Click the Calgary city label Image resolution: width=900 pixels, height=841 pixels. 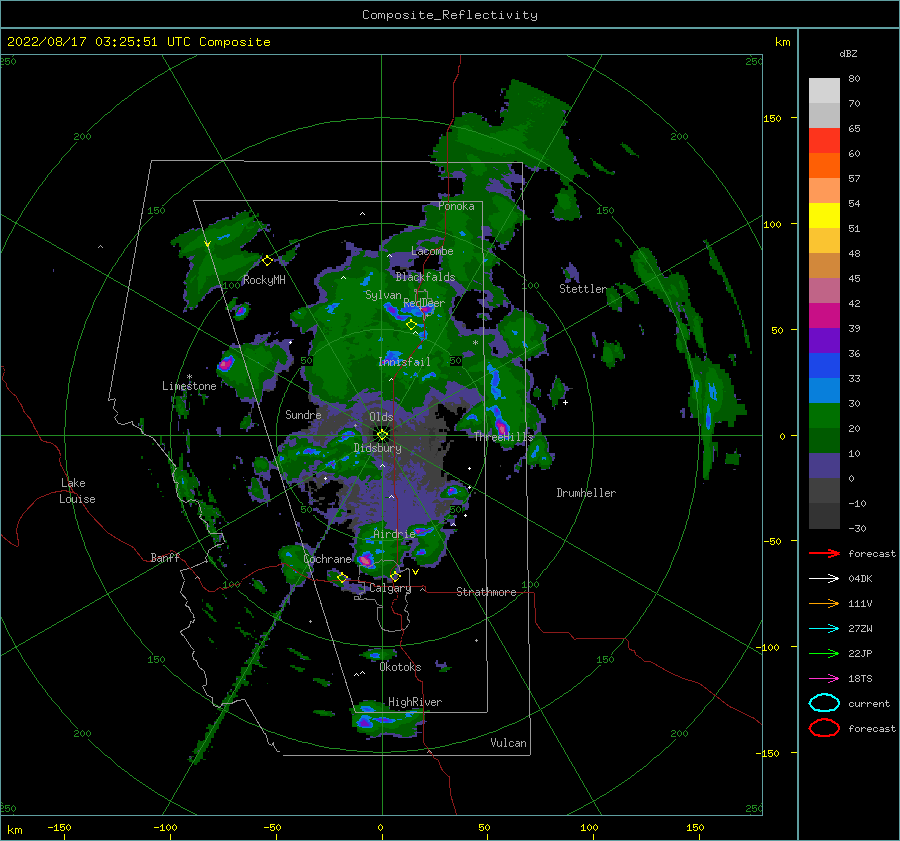pyautogui.click(x=390, y=588)
